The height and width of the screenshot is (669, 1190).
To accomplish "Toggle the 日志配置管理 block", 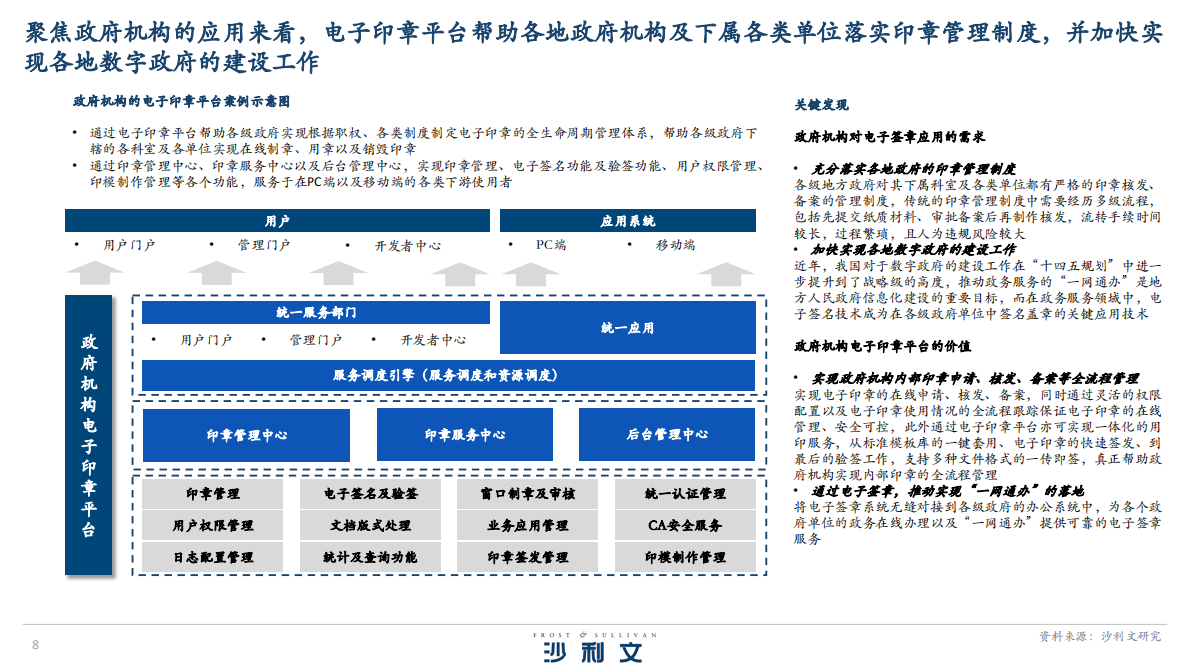I will [x=212, y=556].
